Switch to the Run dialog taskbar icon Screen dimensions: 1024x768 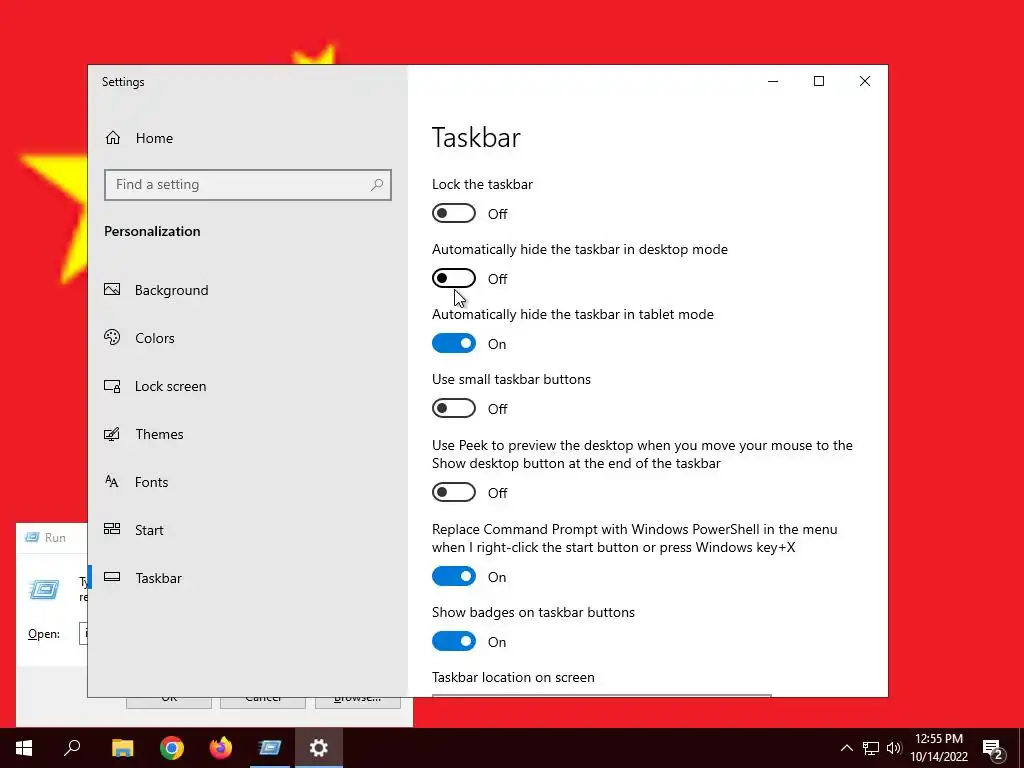[x=270, y=748]
